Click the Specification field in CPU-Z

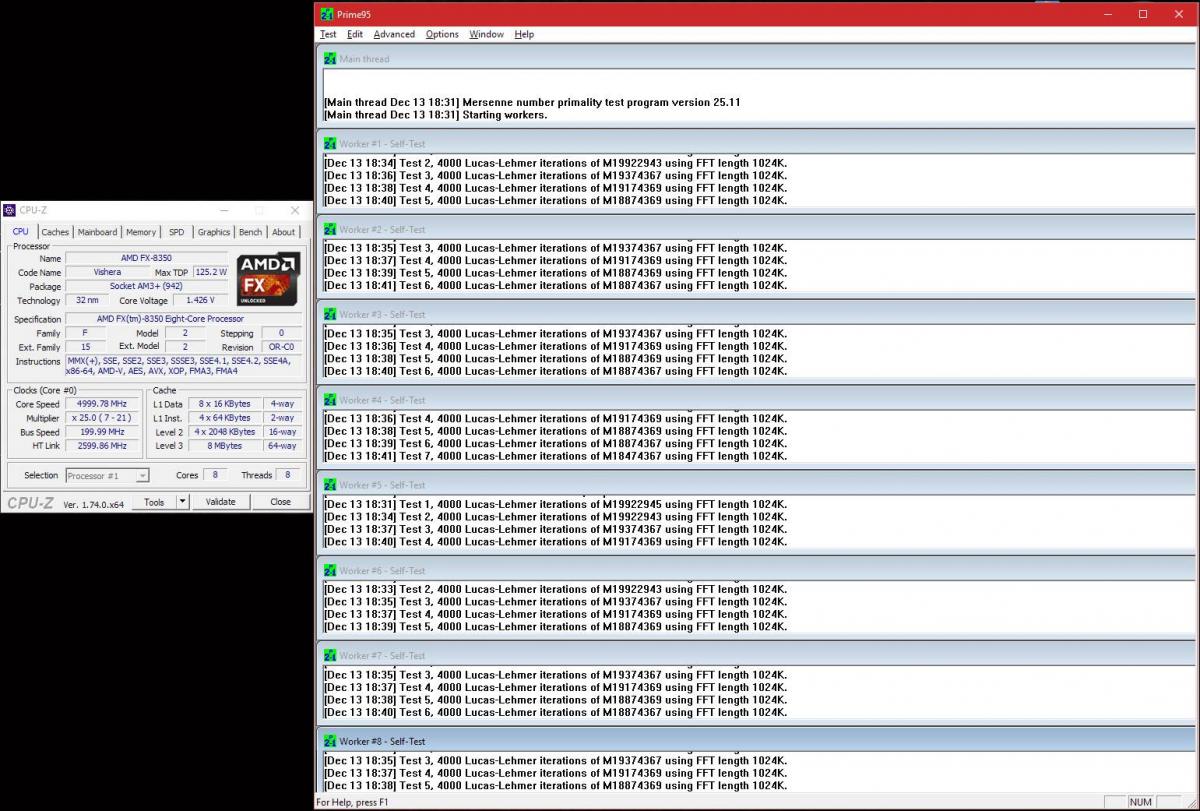click(x=184, y=319)
